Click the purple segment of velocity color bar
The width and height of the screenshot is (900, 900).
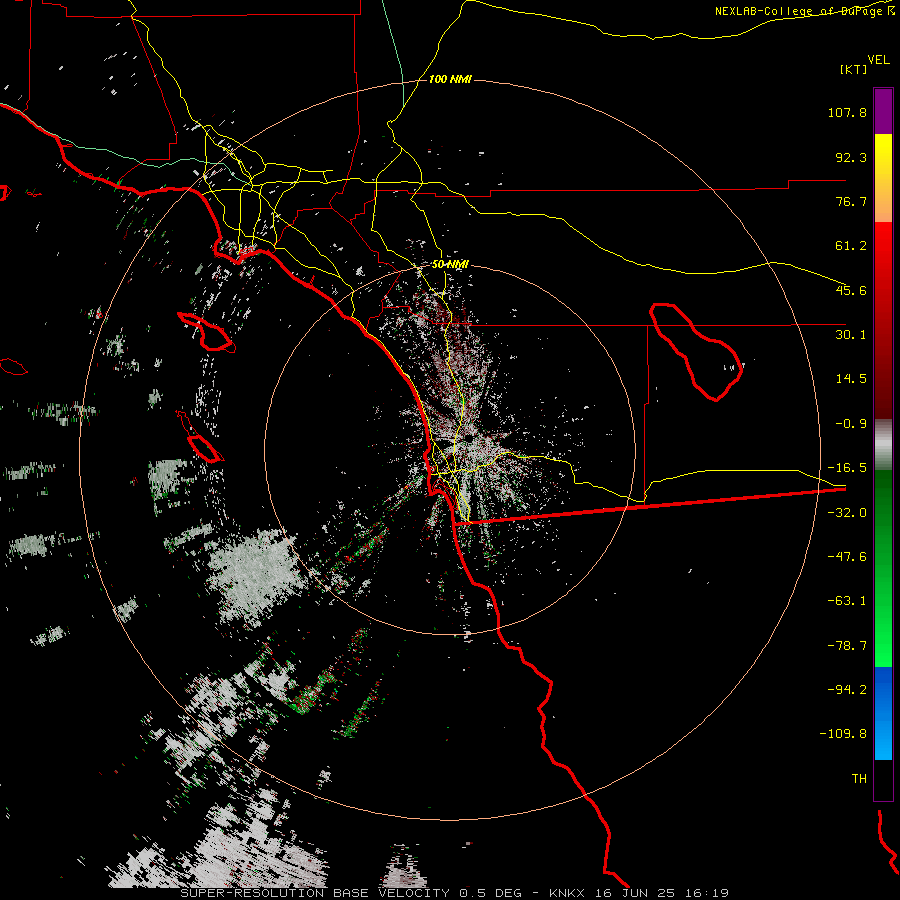click(883, 111)
